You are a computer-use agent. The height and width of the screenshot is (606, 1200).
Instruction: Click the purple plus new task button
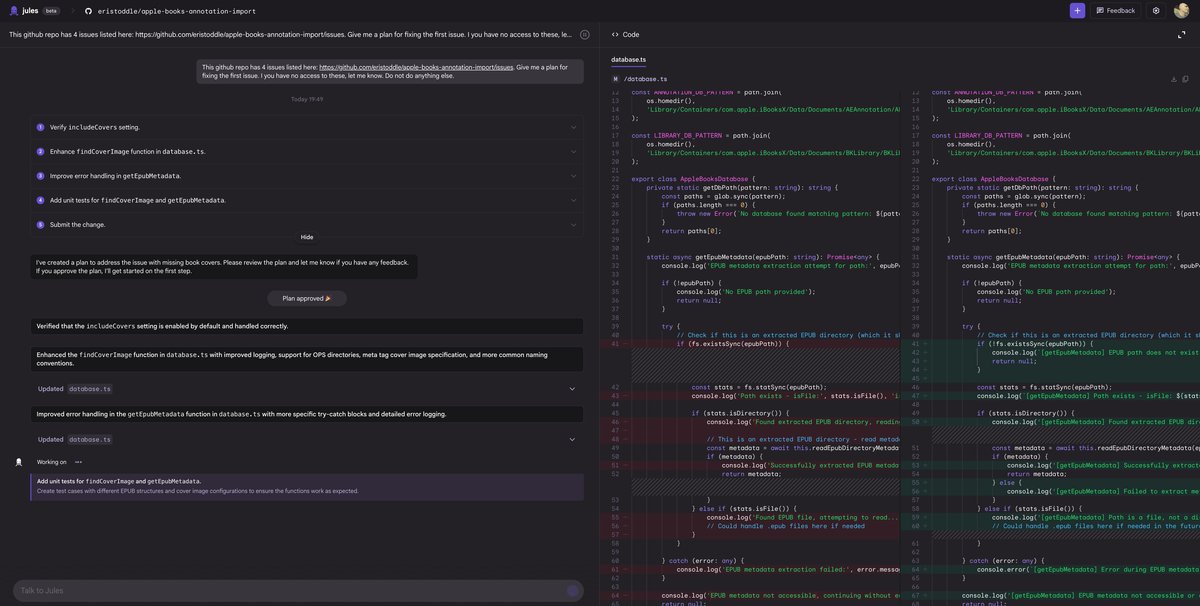(x=1077, y=10)
